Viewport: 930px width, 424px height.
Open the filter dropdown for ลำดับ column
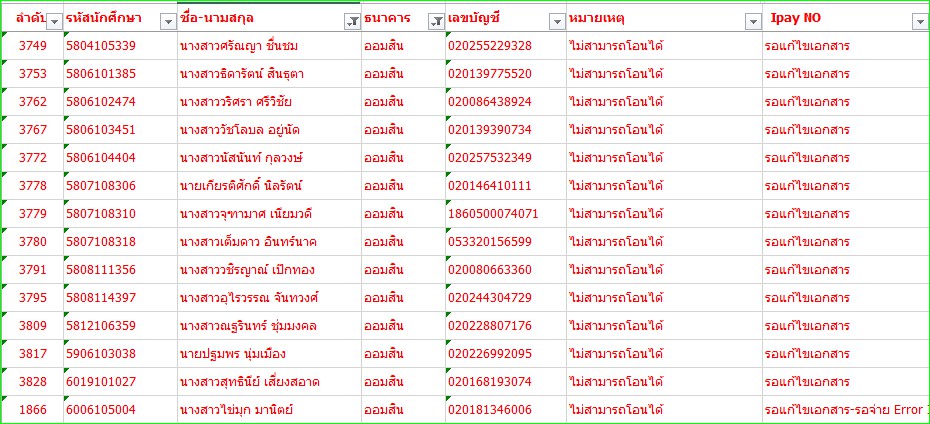coord(53,22)
